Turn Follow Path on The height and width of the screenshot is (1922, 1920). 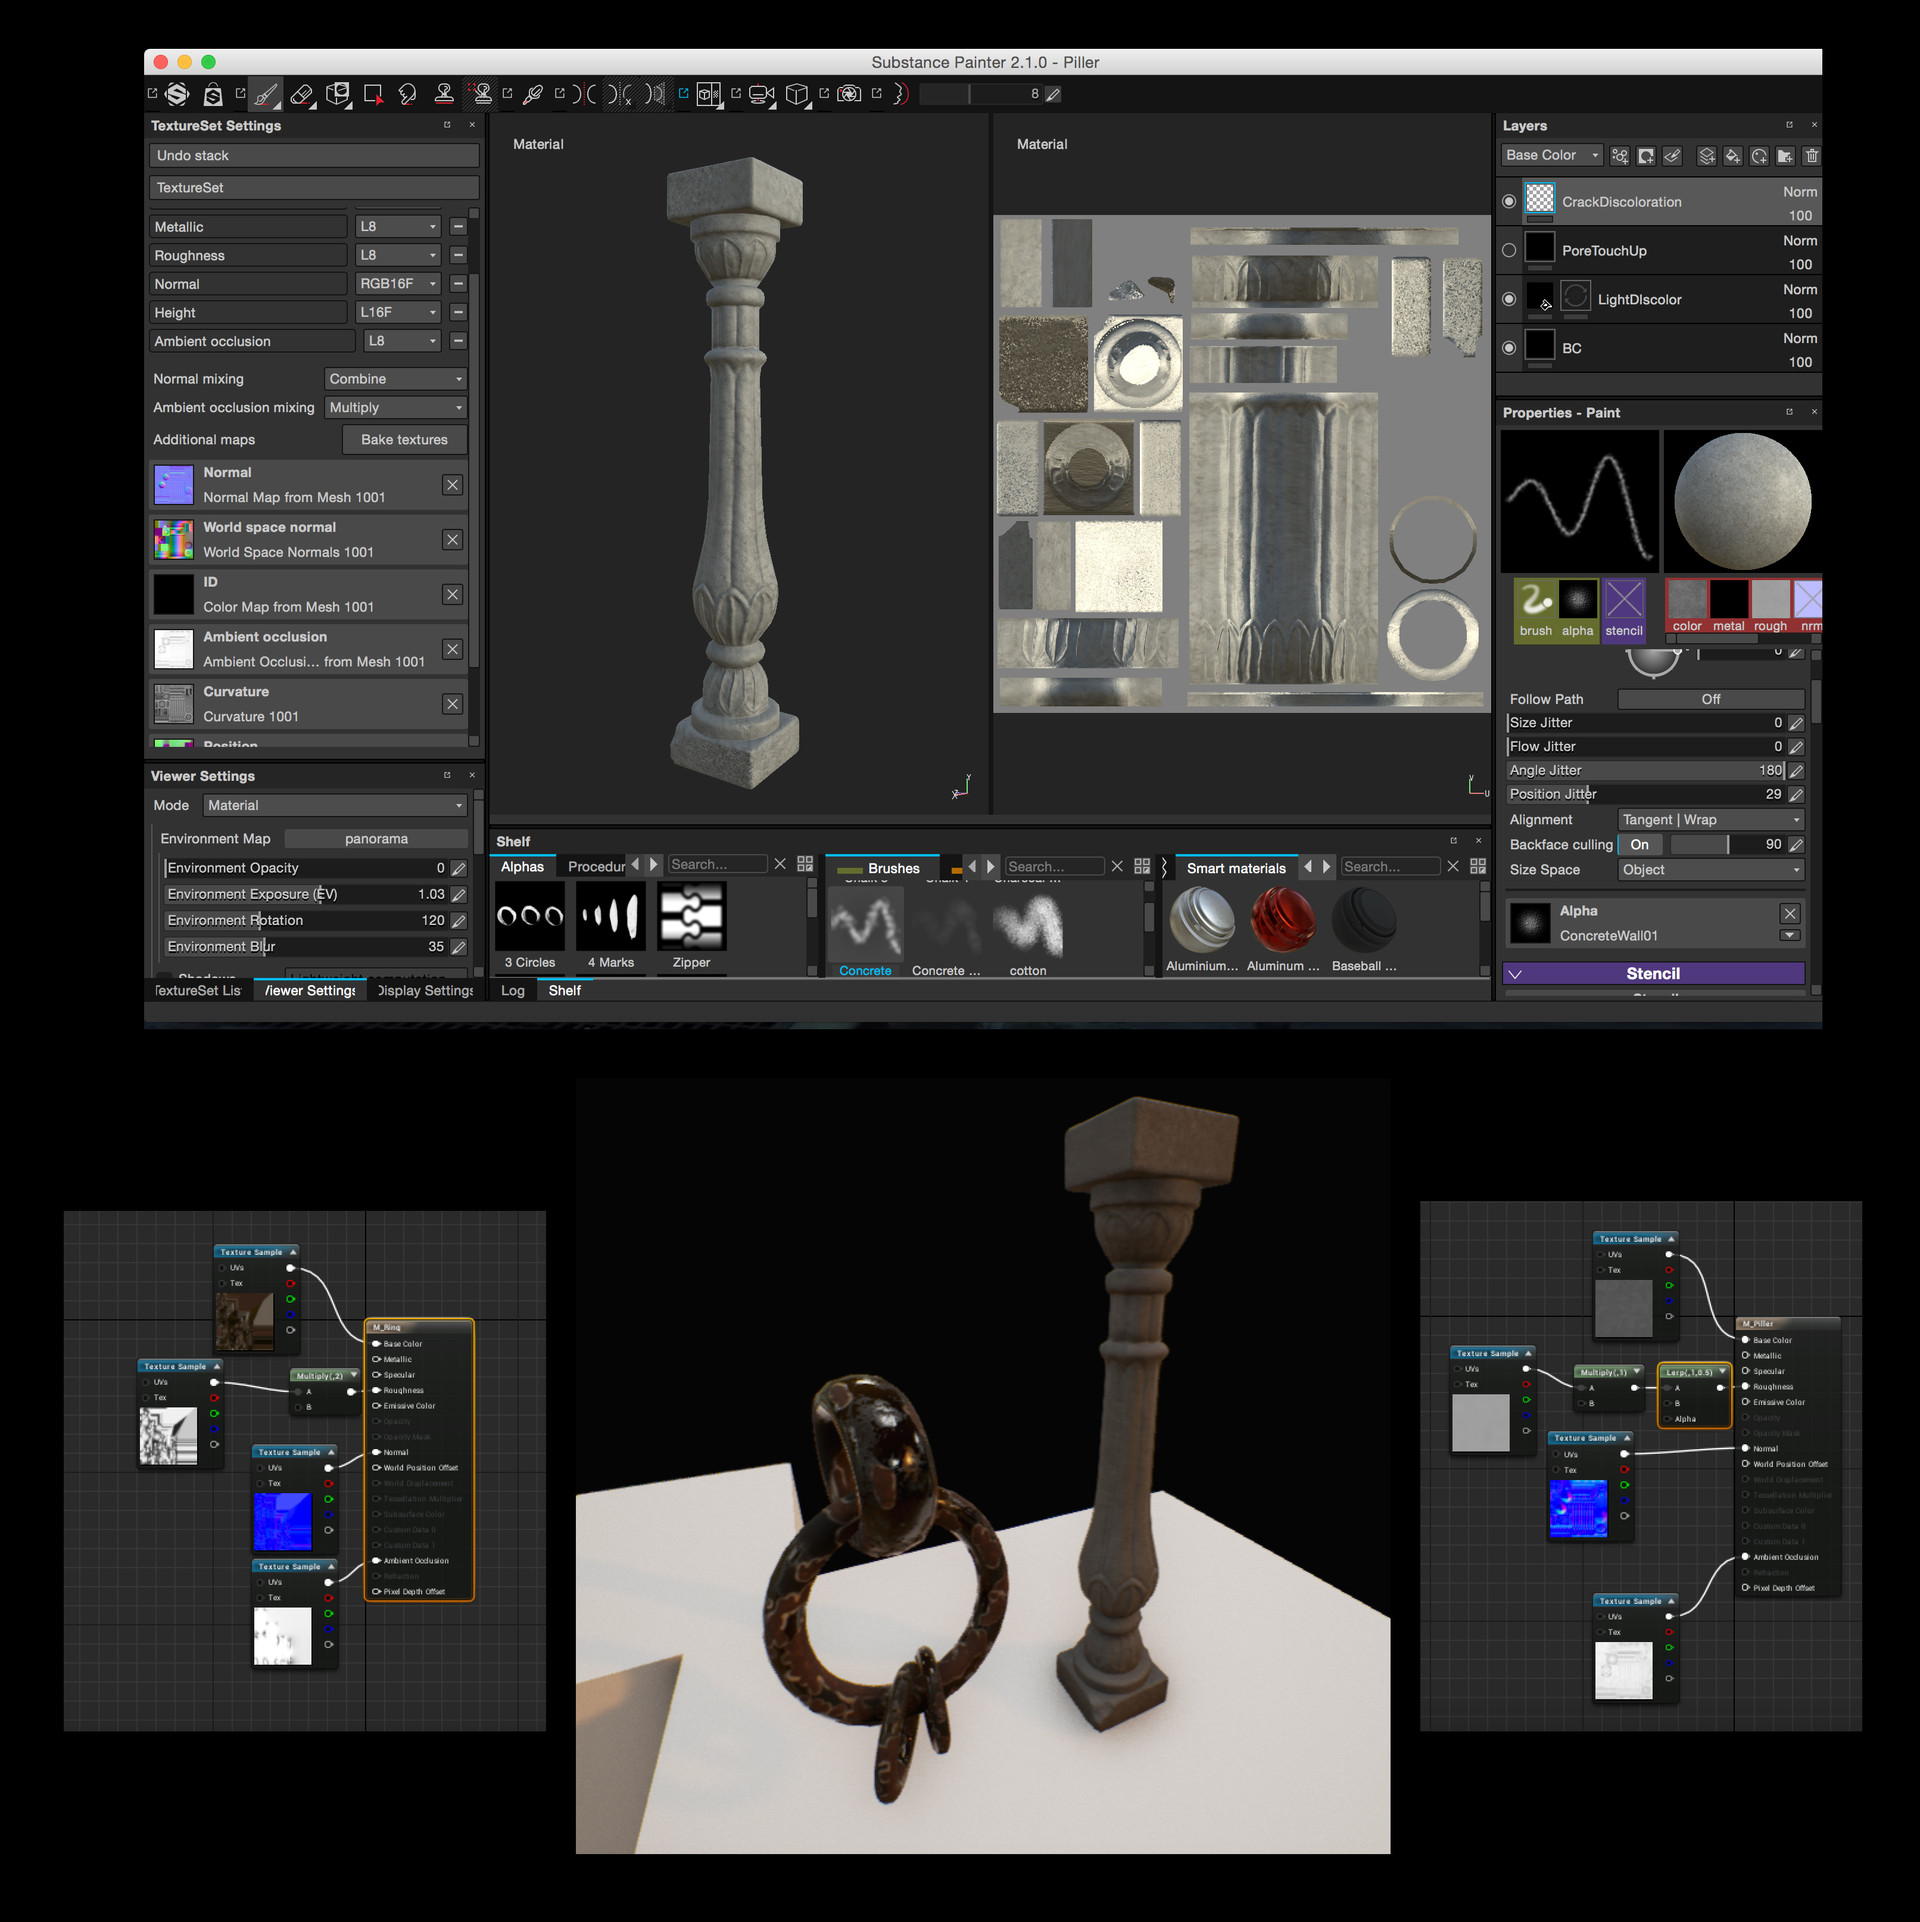(1712, 699)
